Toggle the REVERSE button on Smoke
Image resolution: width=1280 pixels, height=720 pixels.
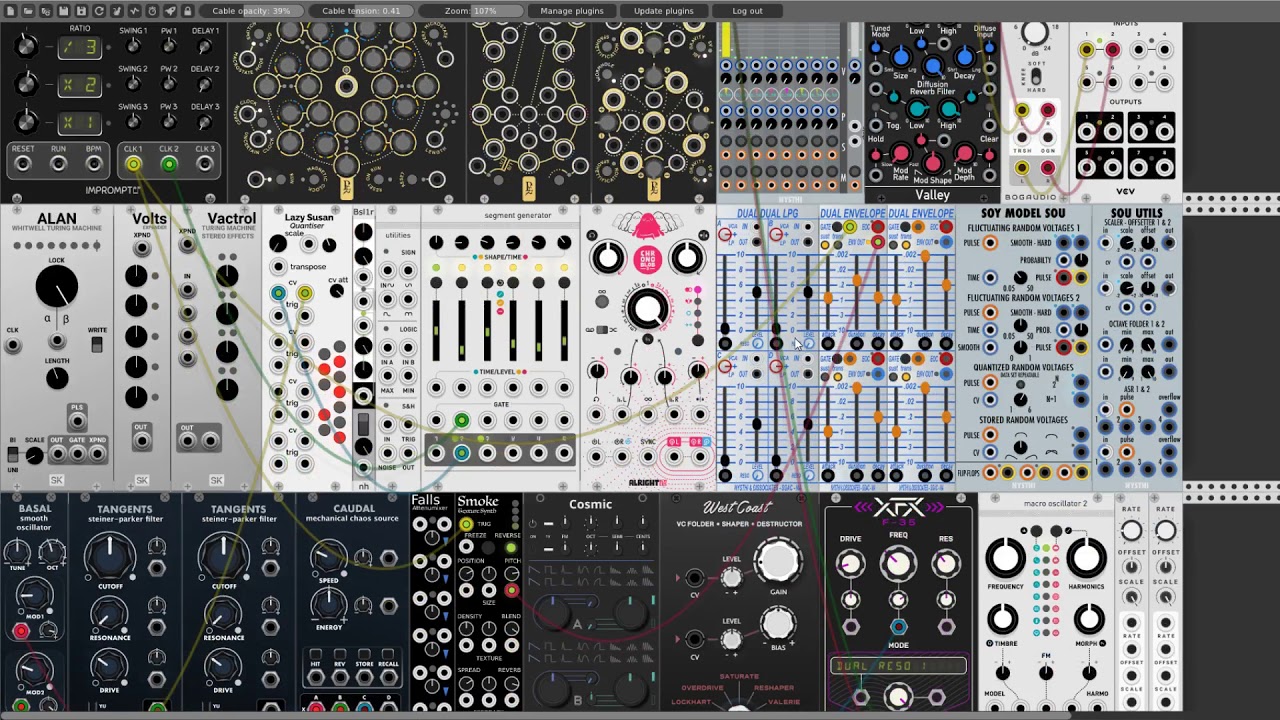(511, 547)
